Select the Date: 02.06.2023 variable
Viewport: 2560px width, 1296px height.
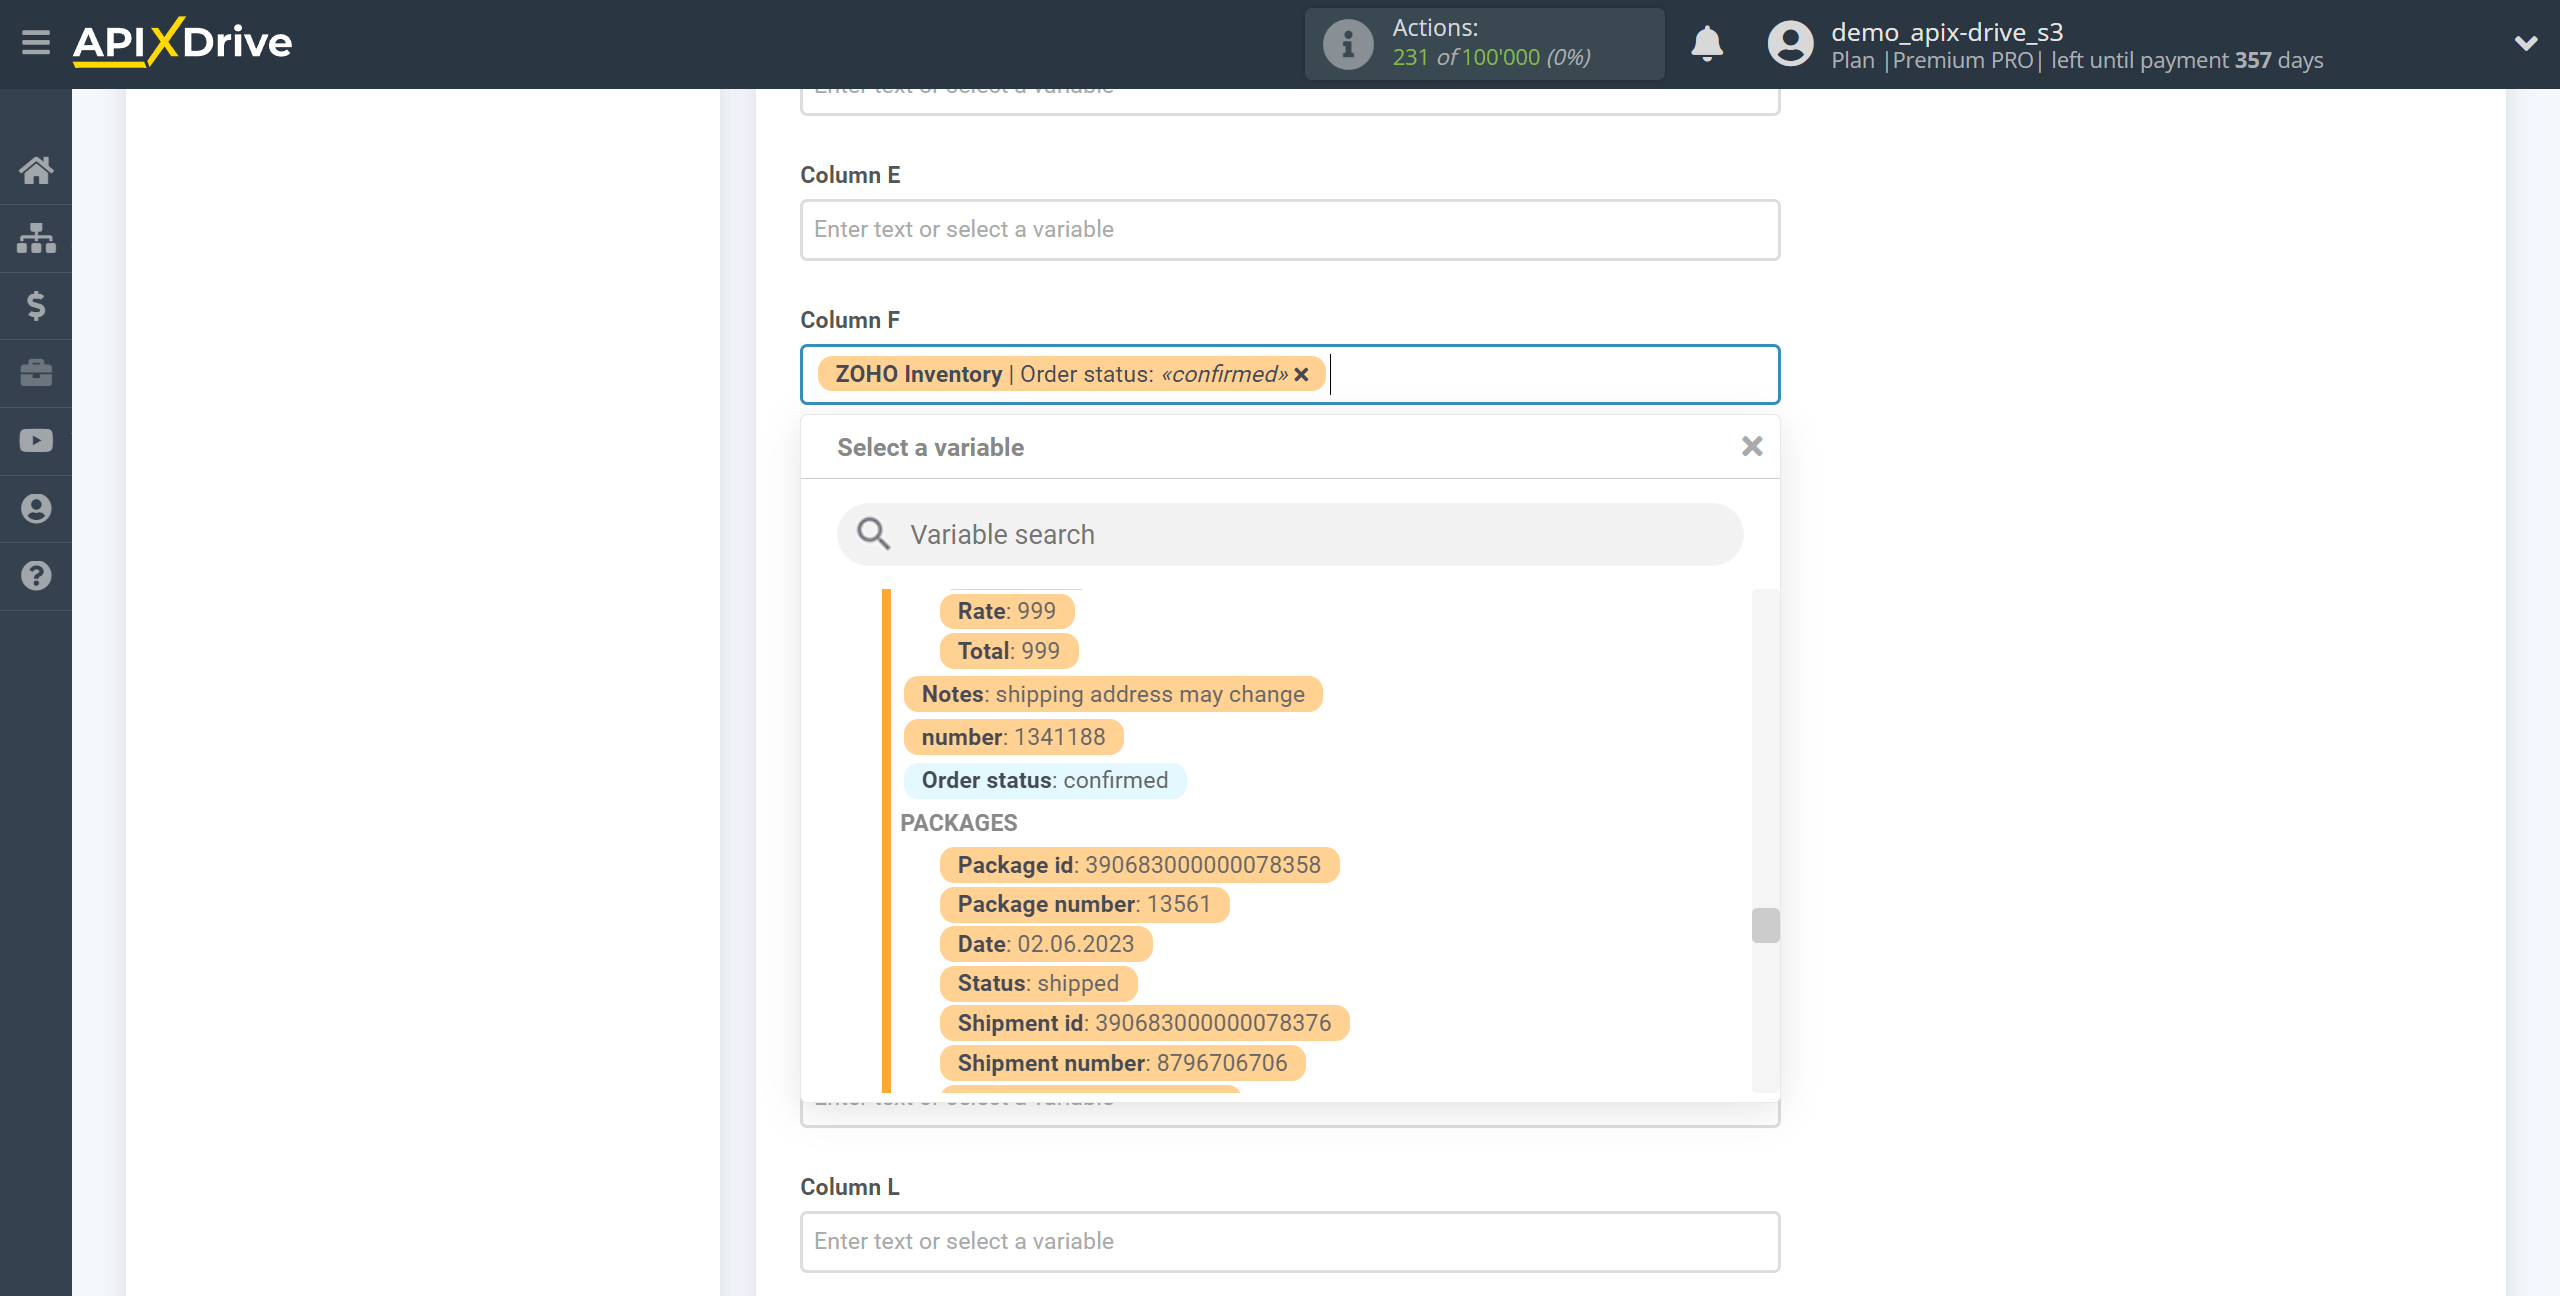coord(1046,944)
